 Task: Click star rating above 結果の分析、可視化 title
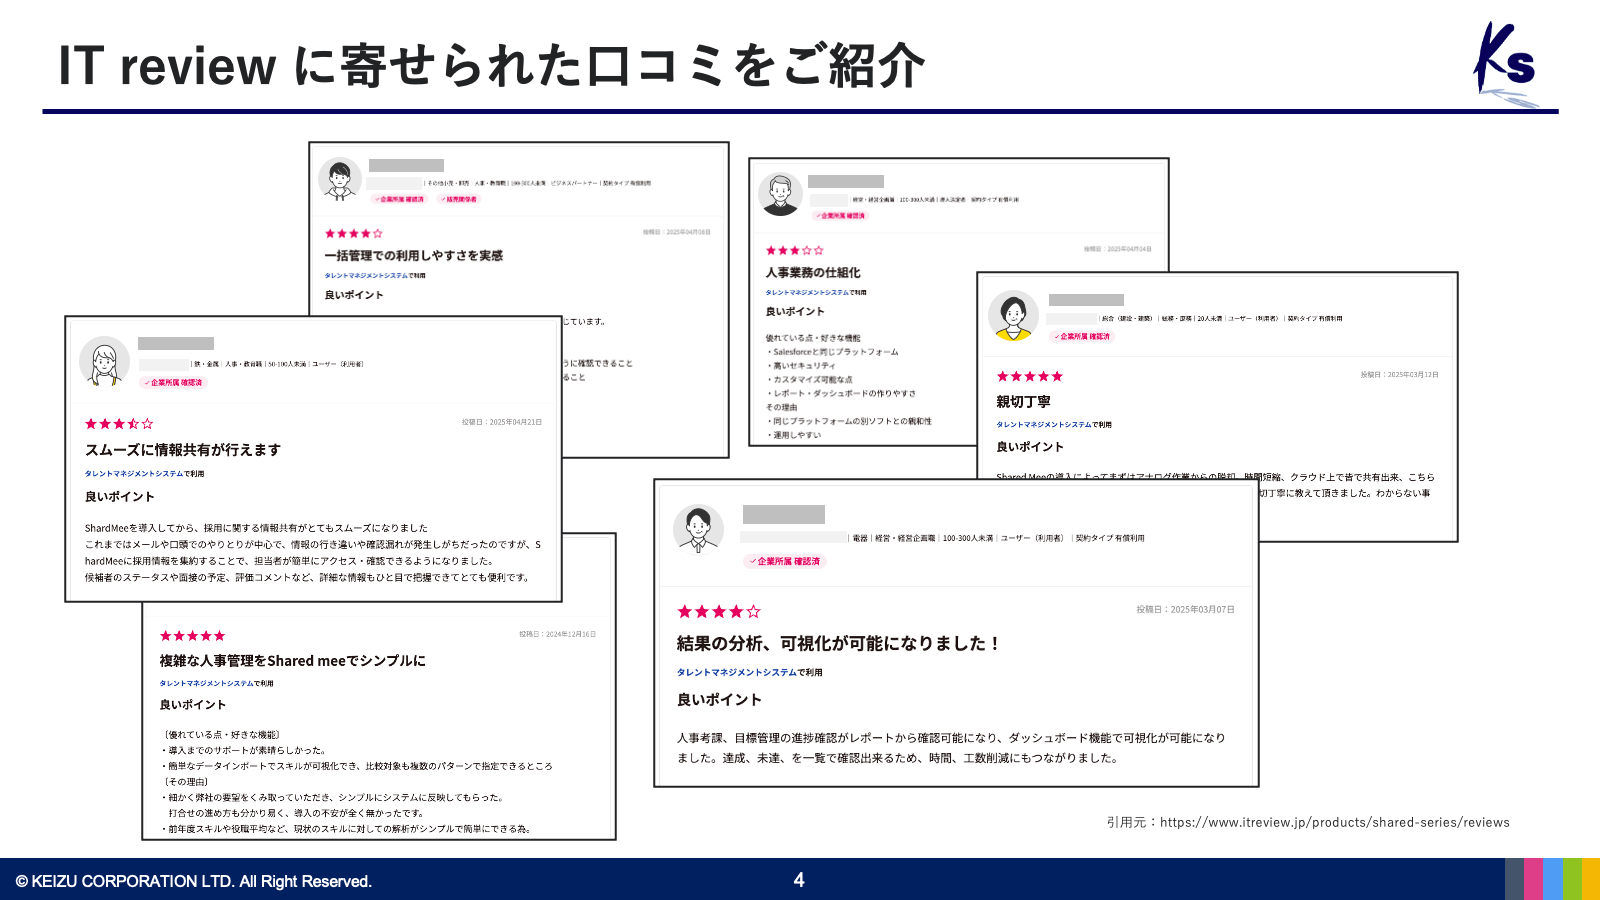[x=718, y=611]
